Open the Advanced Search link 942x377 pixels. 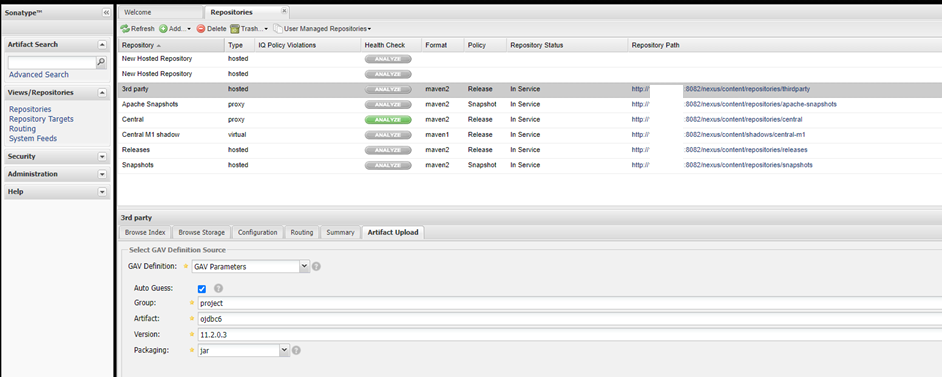39,74
